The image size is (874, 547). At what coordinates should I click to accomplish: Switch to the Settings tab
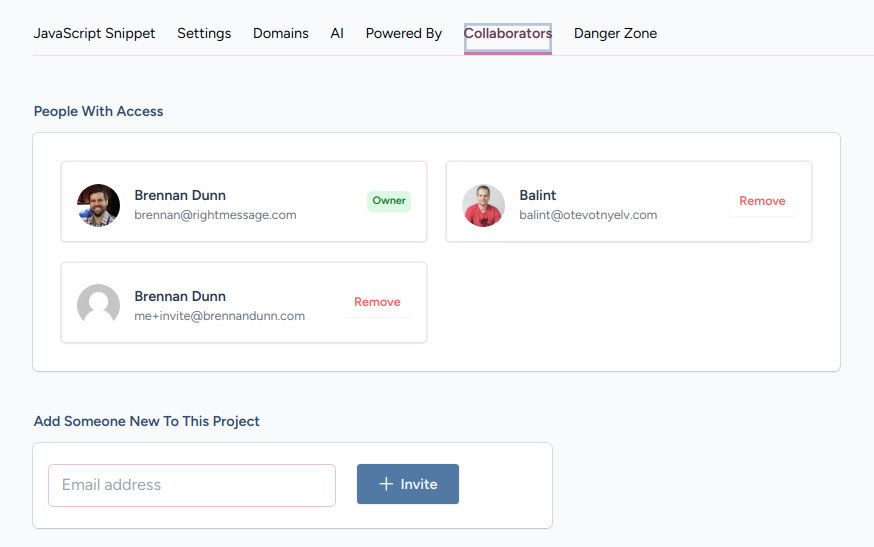[x=204, y=33]
